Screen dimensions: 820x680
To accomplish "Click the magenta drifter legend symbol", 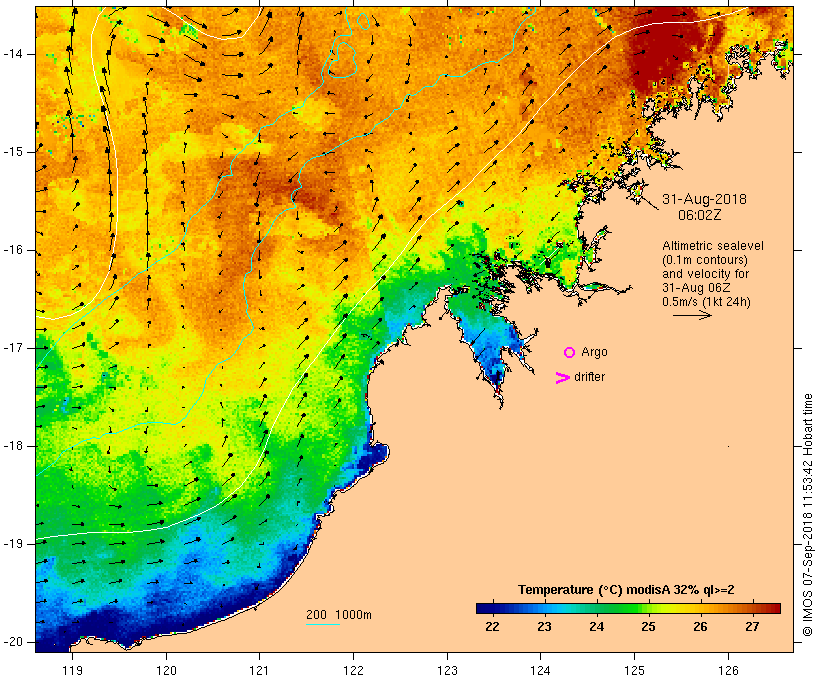I will tap(562, 378).
